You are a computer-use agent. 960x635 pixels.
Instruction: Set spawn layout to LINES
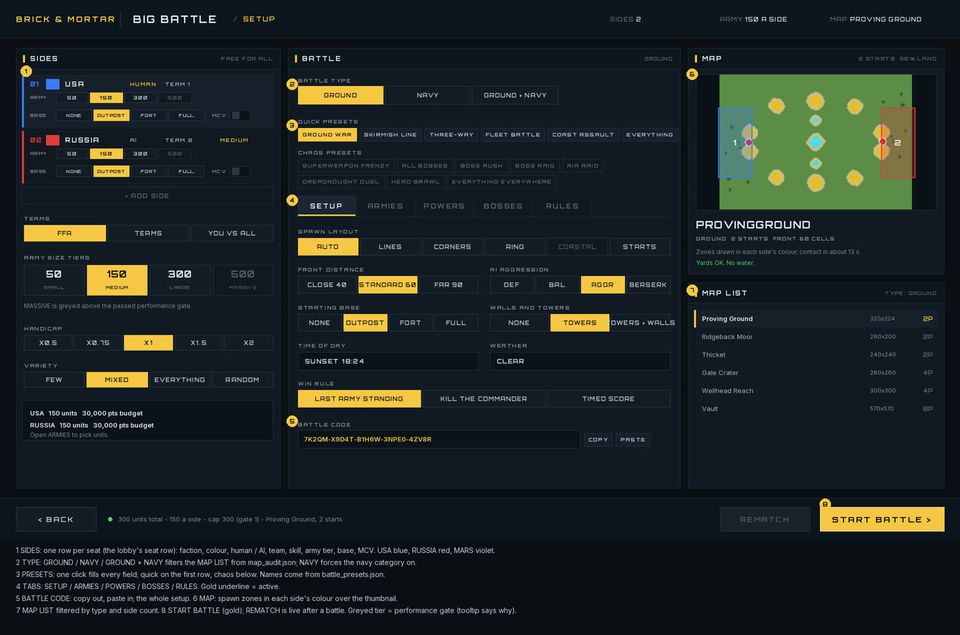390,247
